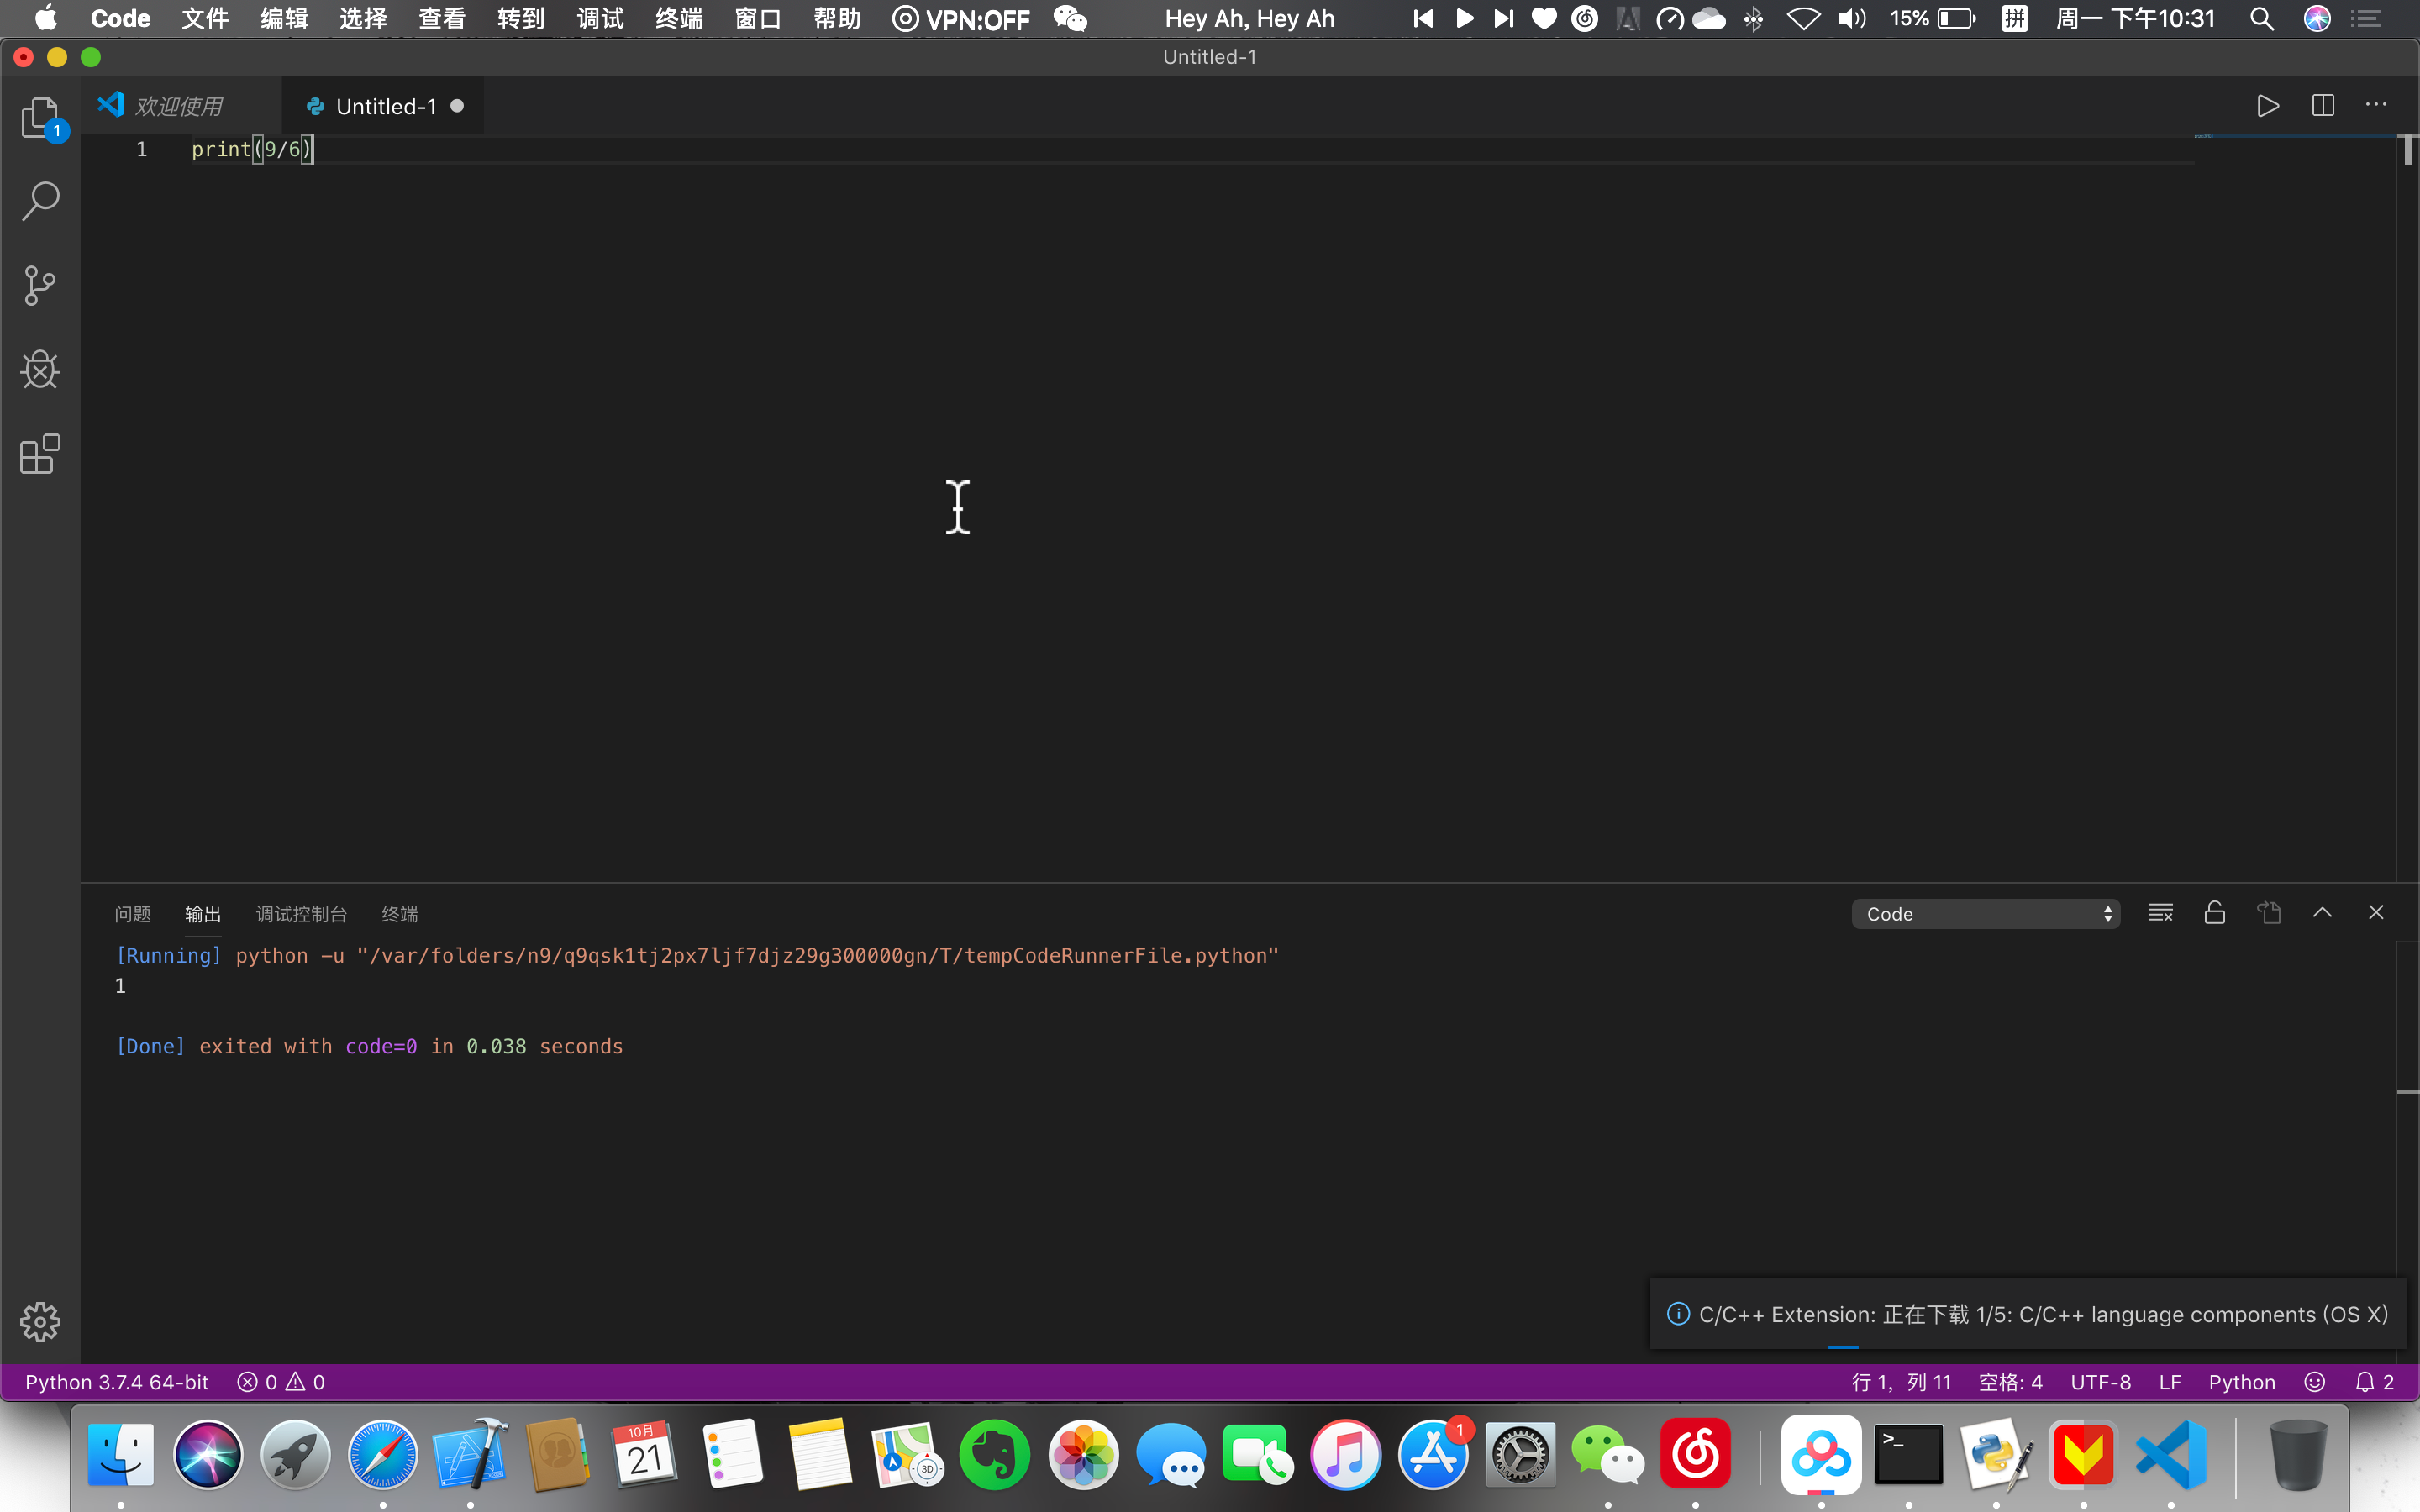Open the Debug view bug icon
The width and height of the screenshot is (2420, 1512).
(x=40, y=370)
